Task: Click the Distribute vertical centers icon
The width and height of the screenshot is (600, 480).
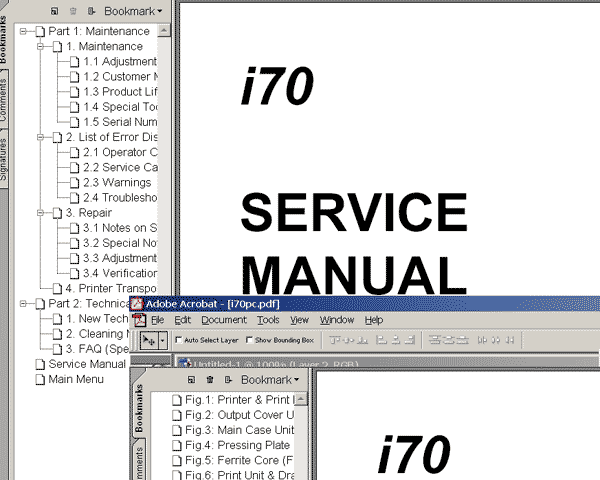Action: click(448, 340)
